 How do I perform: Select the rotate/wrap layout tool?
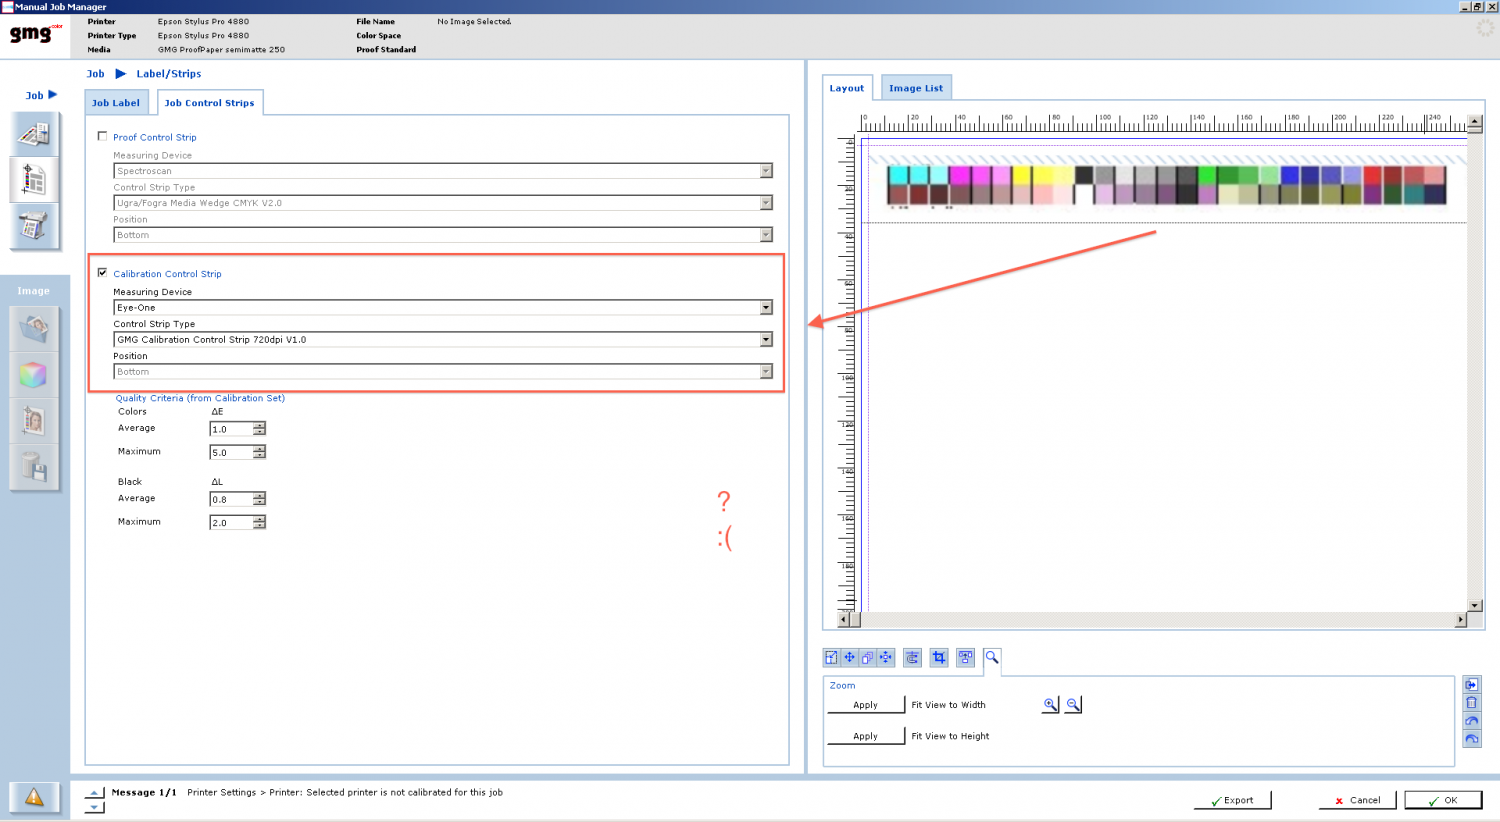pyautogui.click(x=912, y=657)
